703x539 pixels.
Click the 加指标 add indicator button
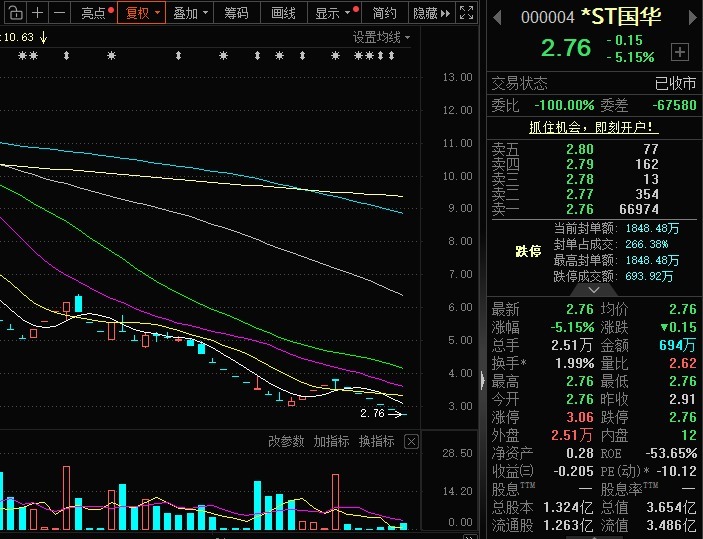tap(331, 441)
